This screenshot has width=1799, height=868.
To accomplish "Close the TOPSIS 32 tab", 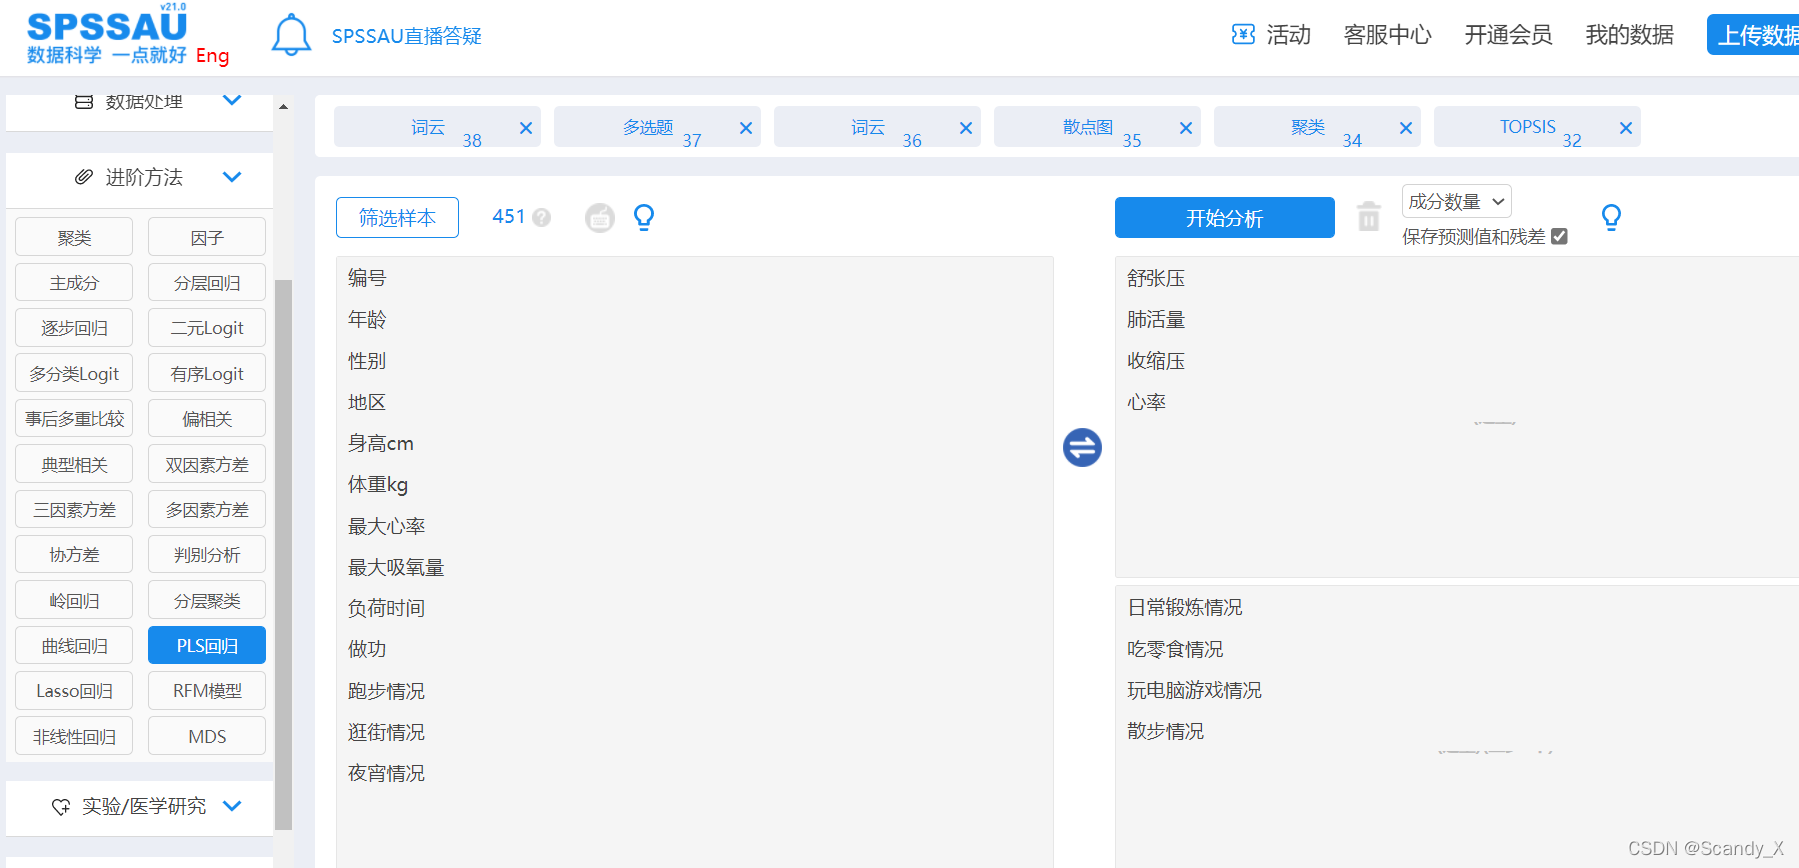I will 1626,128.
